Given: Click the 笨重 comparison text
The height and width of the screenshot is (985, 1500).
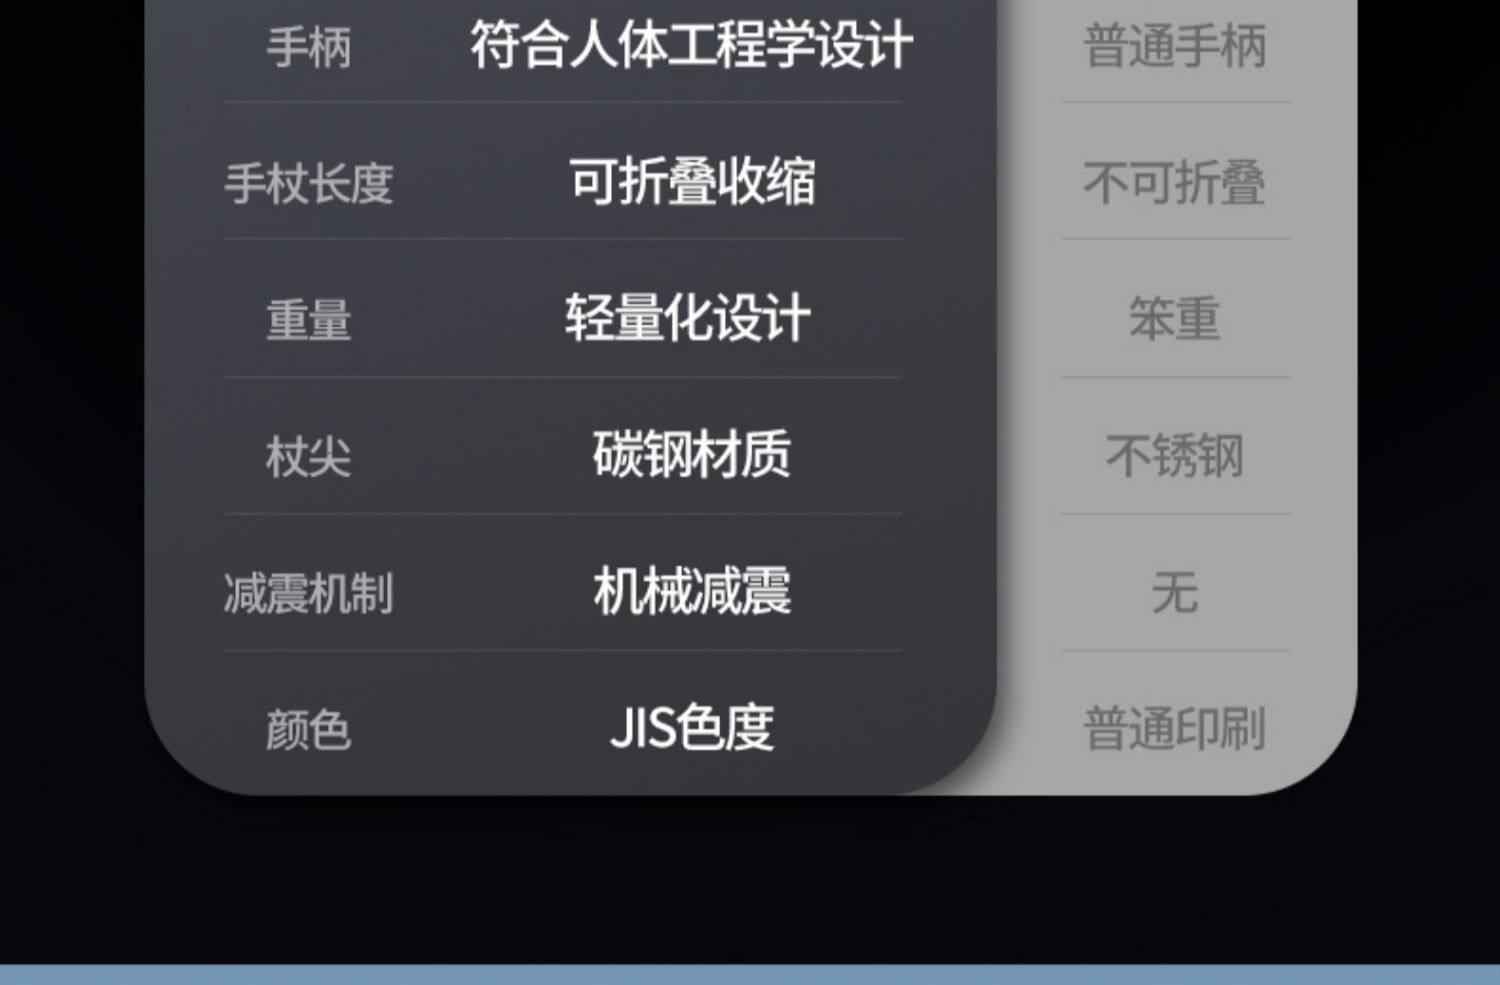Looking at the screenshot, I should 1175,320.
